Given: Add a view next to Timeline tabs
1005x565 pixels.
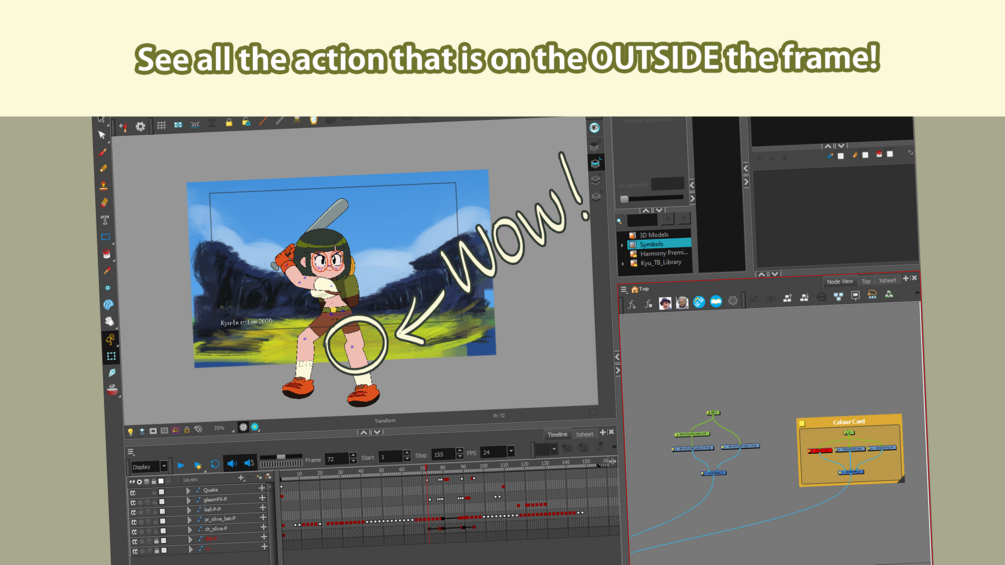Looking at the screenshot, I should (x=602, y=432).
